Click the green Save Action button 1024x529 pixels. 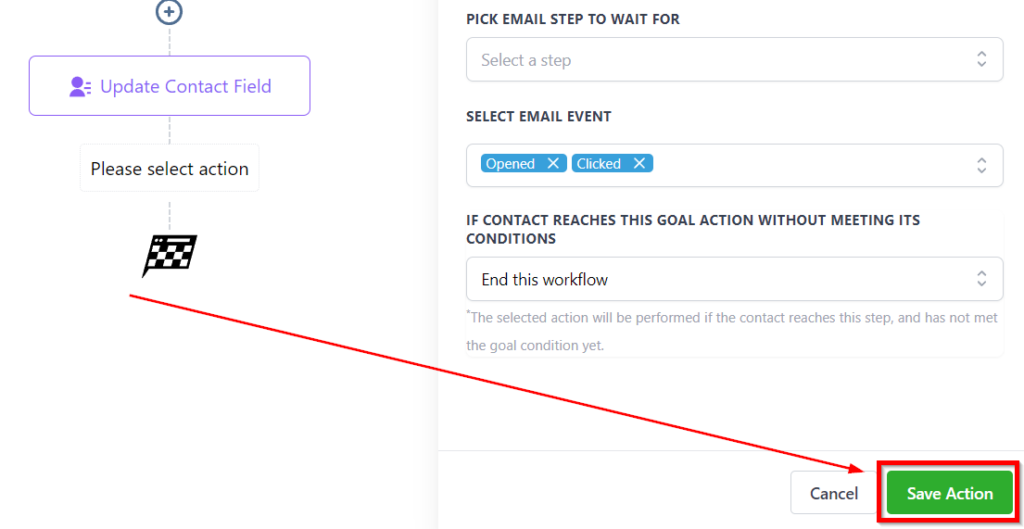tap(949, 493)
